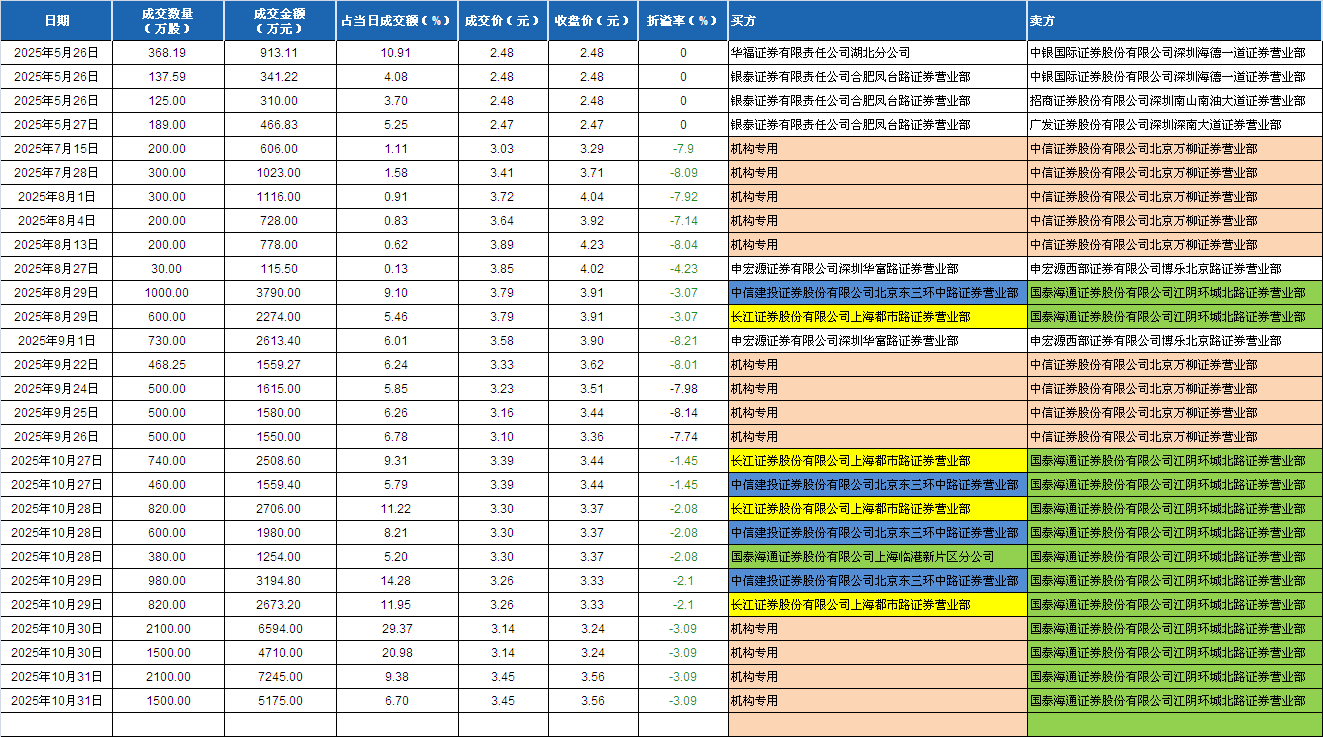Viewport: 1323px width, 737px height.
Task: Click the 机构专用 buyer cell in the 2025年7月15日 row
Action: click(x=878, y=148)
